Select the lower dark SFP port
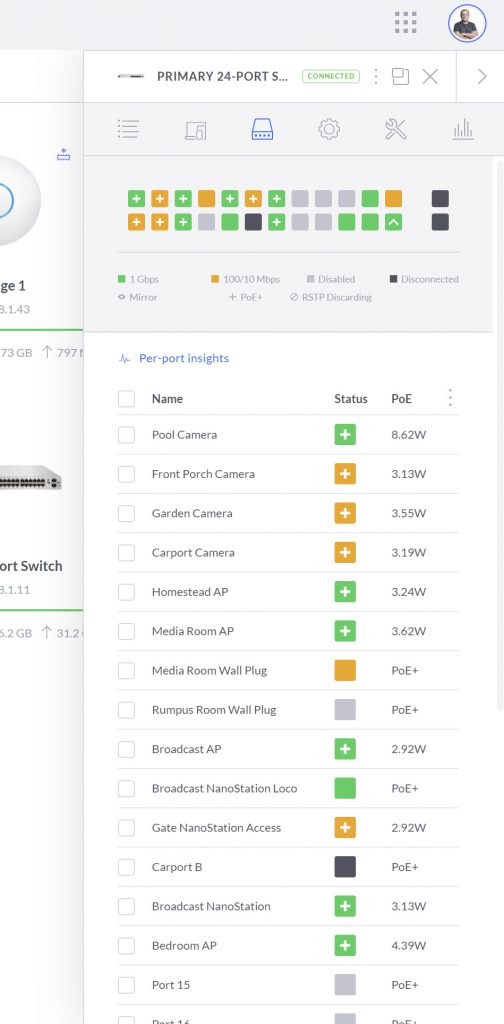The height and width of the screenshot is (1024, 504). [x=440, y=222]
